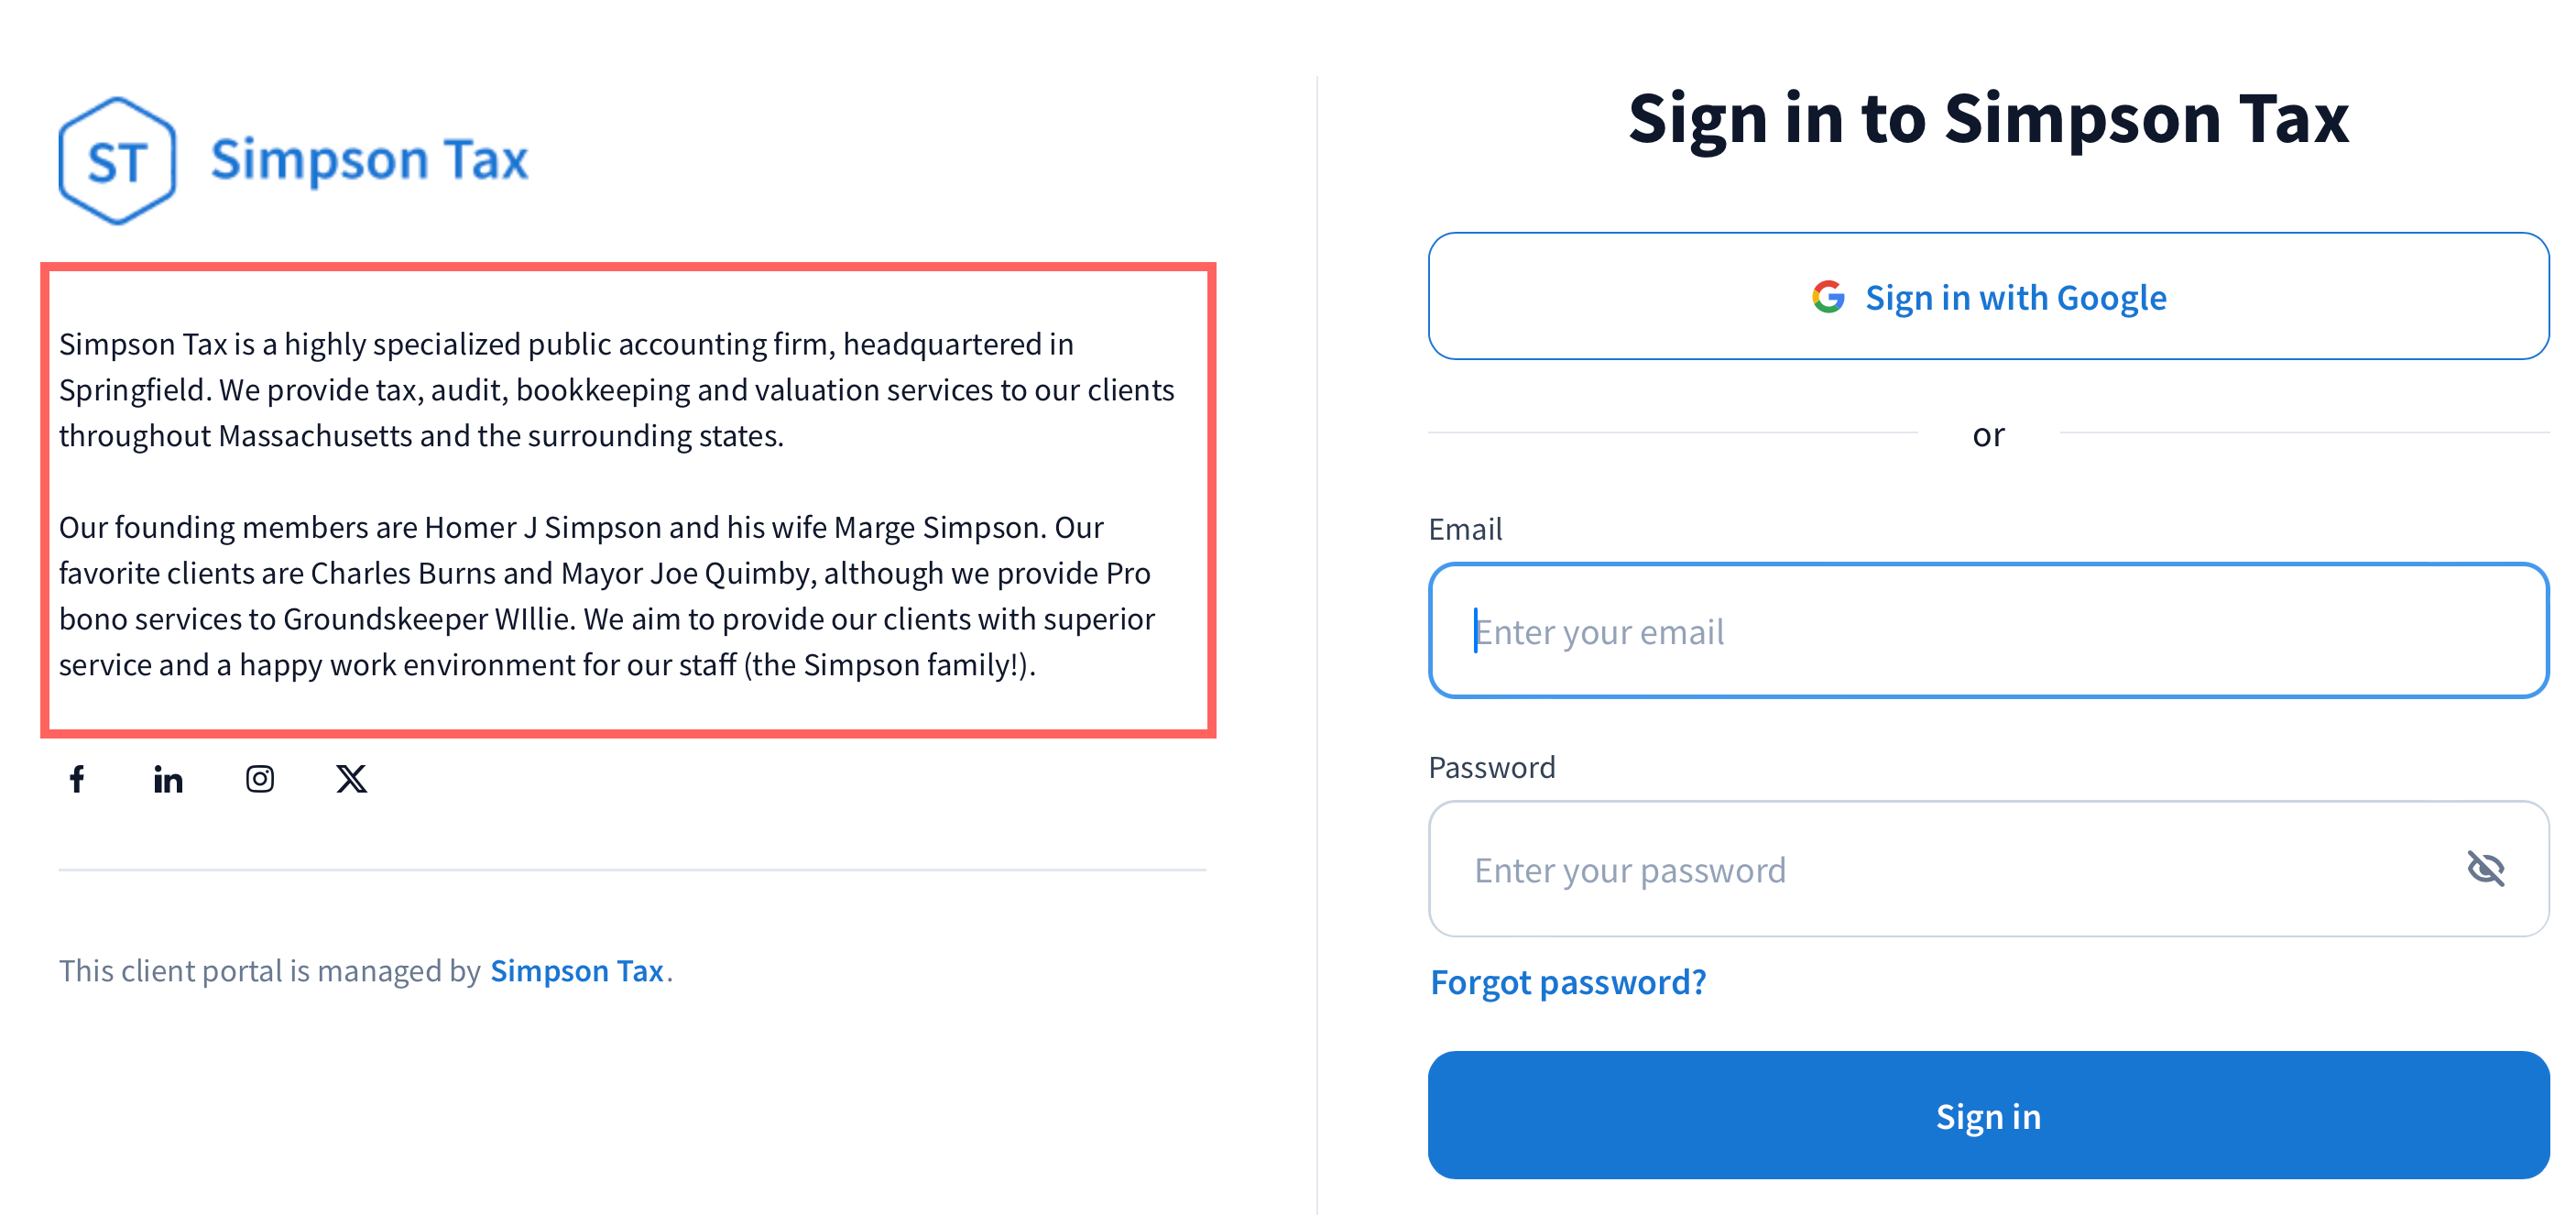Image resolution: width=2576 pixels, height=1215 pixels.
Task: Click the Google G logo
Action: point(1828,297)
